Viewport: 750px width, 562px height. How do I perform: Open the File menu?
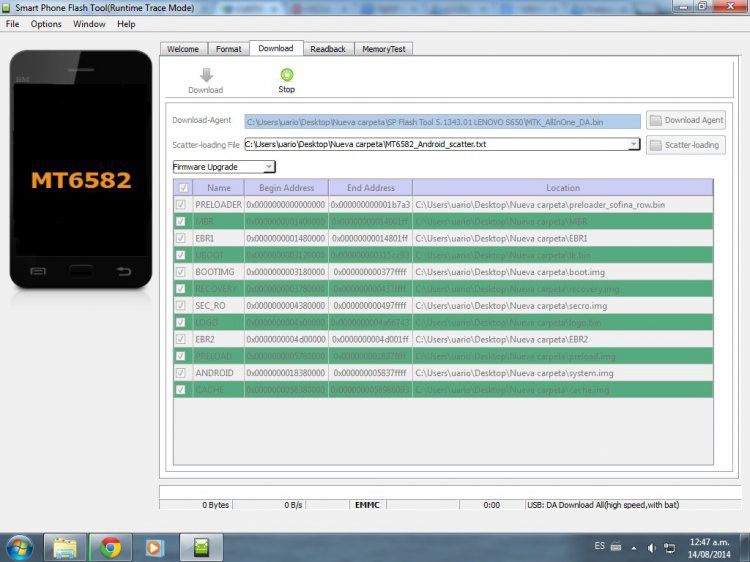12,24
